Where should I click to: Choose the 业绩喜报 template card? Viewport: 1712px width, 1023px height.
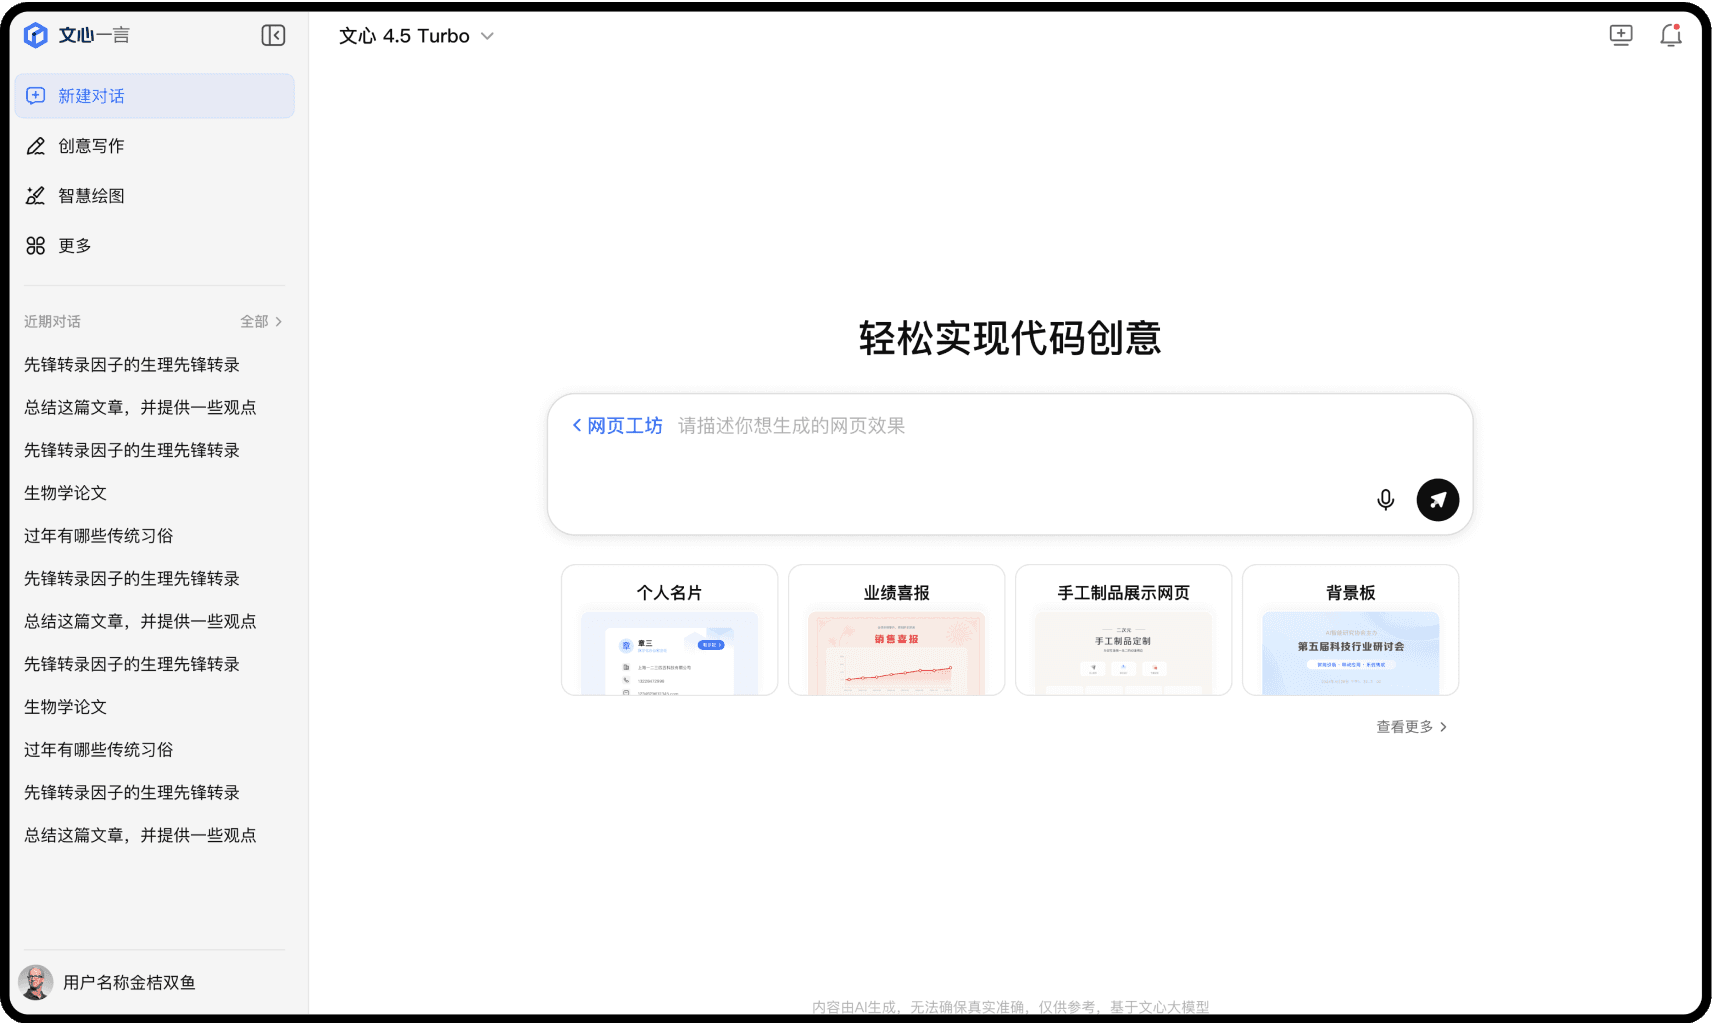(896, 630)
